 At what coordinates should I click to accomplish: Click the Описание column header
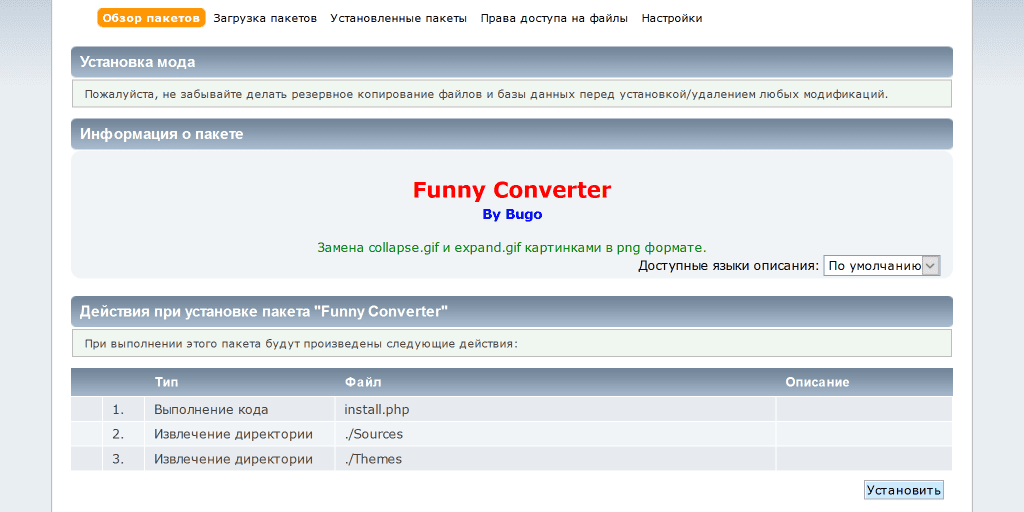coord(817,382)
